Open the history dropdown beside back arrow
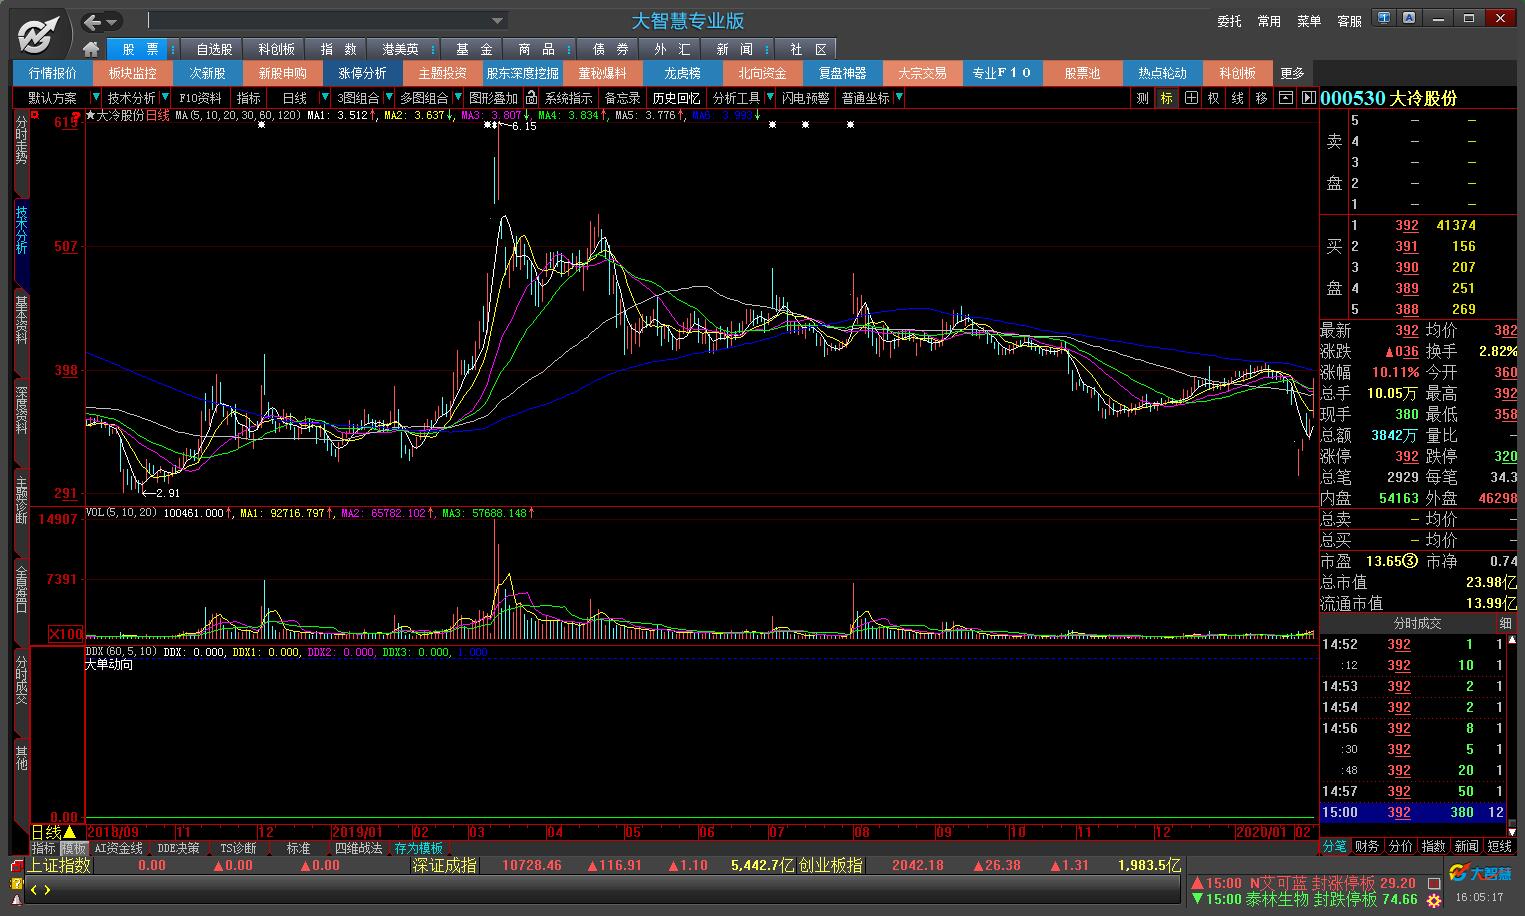This screenshot has height=916, width=1525. coord(112,22)
